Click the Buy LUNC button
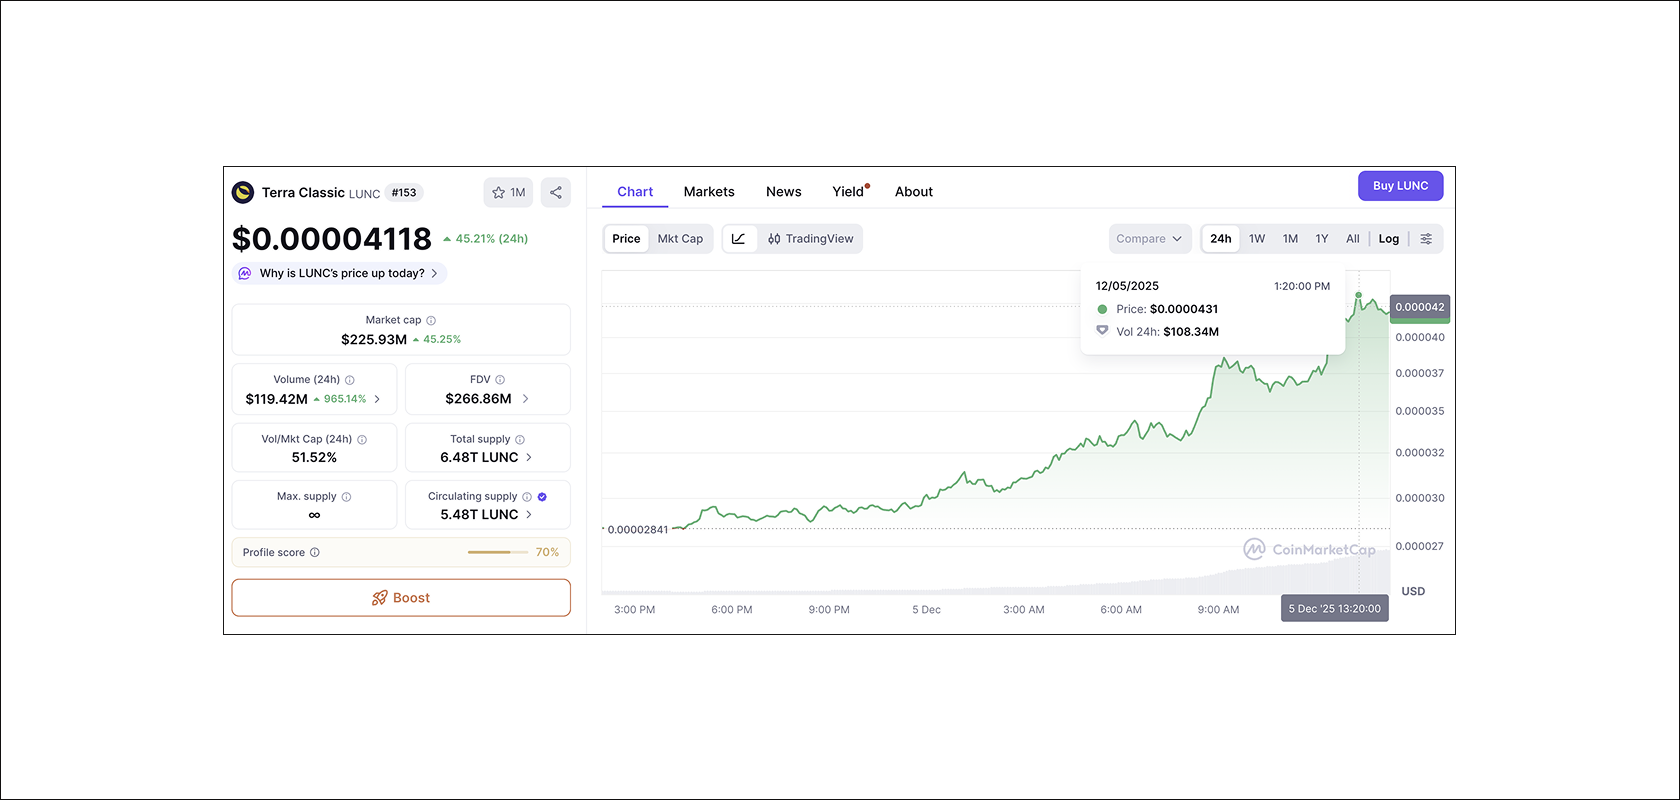The height and width of the screenshot is (800, 1680). [x=1400, y=186]
